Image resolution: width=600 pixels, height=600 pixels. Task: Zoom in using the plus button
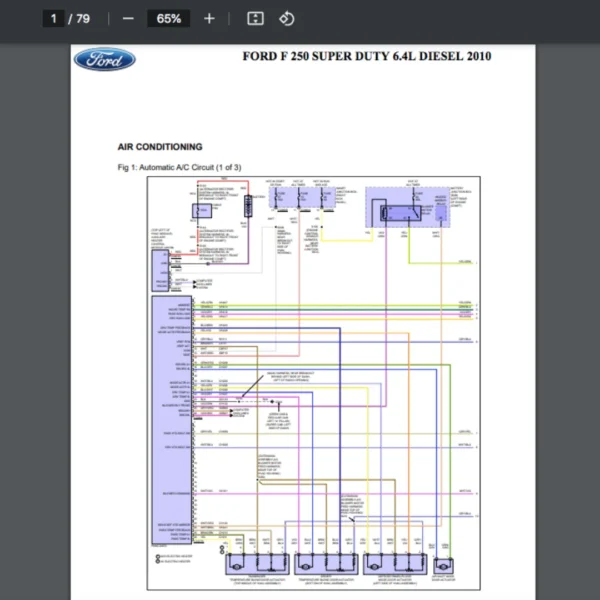click(x=209, y=18)
